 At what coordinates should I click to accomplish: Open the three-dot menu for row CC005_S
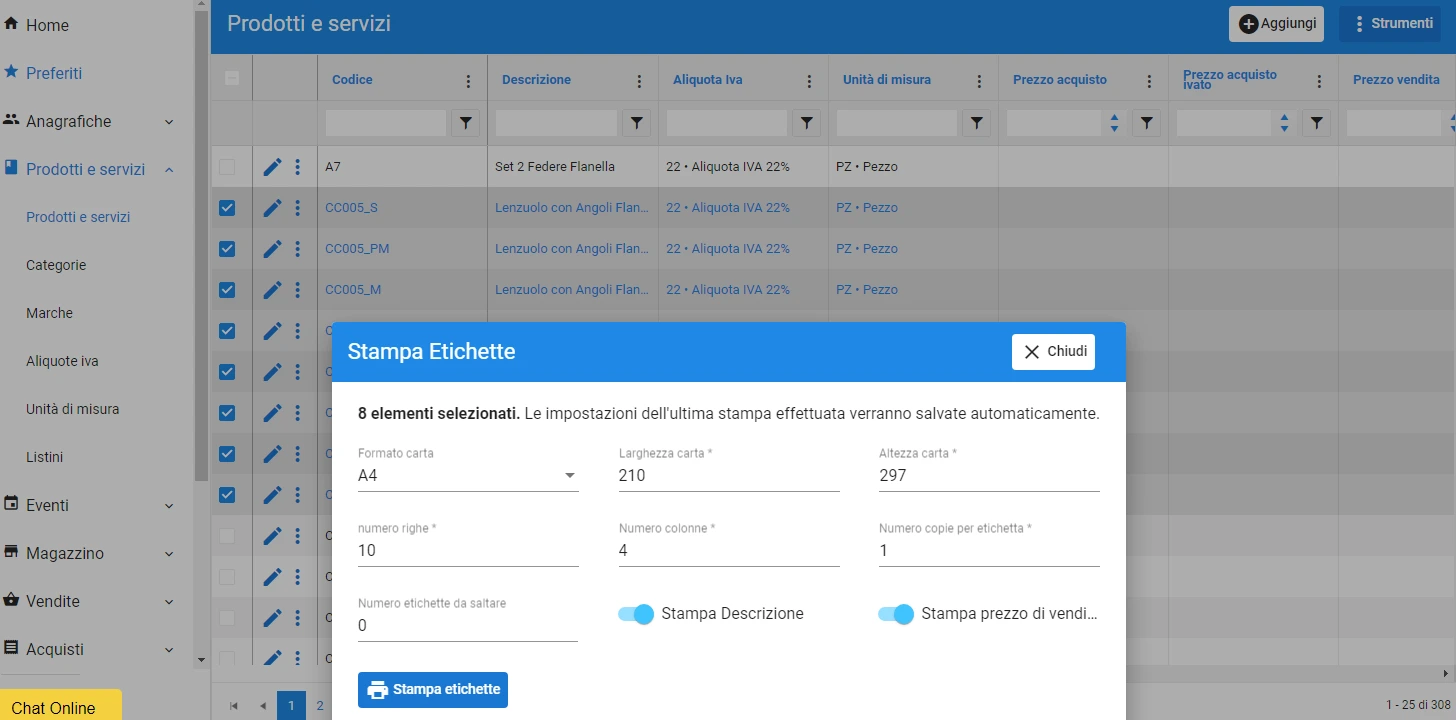[297, 208]
